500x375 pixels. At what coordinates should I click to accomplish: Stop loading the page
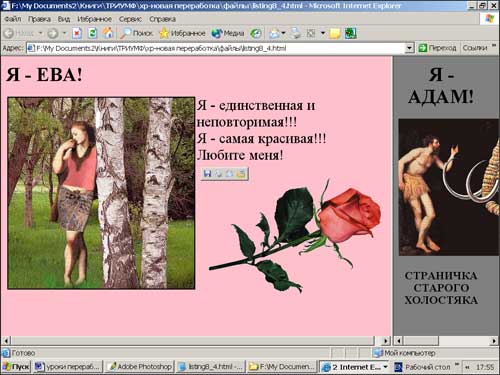pos(77,33)
